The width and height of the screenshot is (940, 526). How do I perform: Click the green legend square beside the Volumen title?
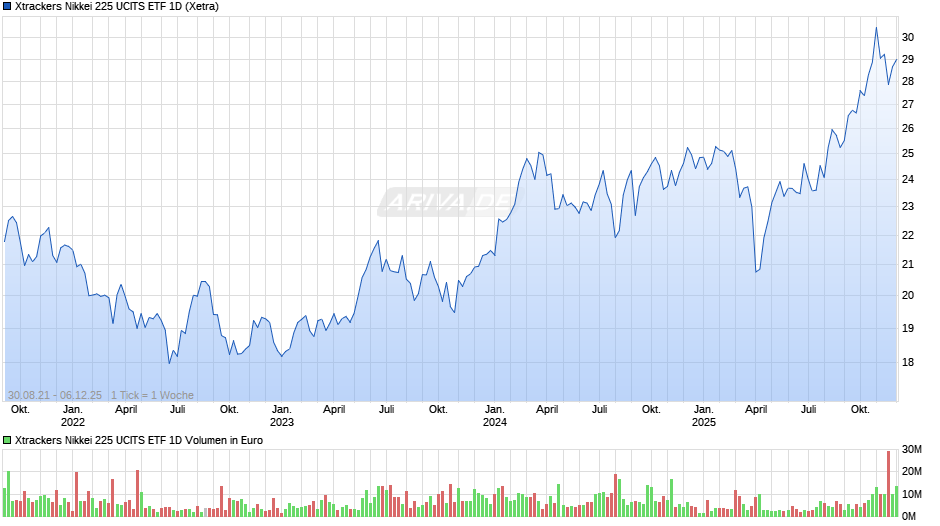7,440
